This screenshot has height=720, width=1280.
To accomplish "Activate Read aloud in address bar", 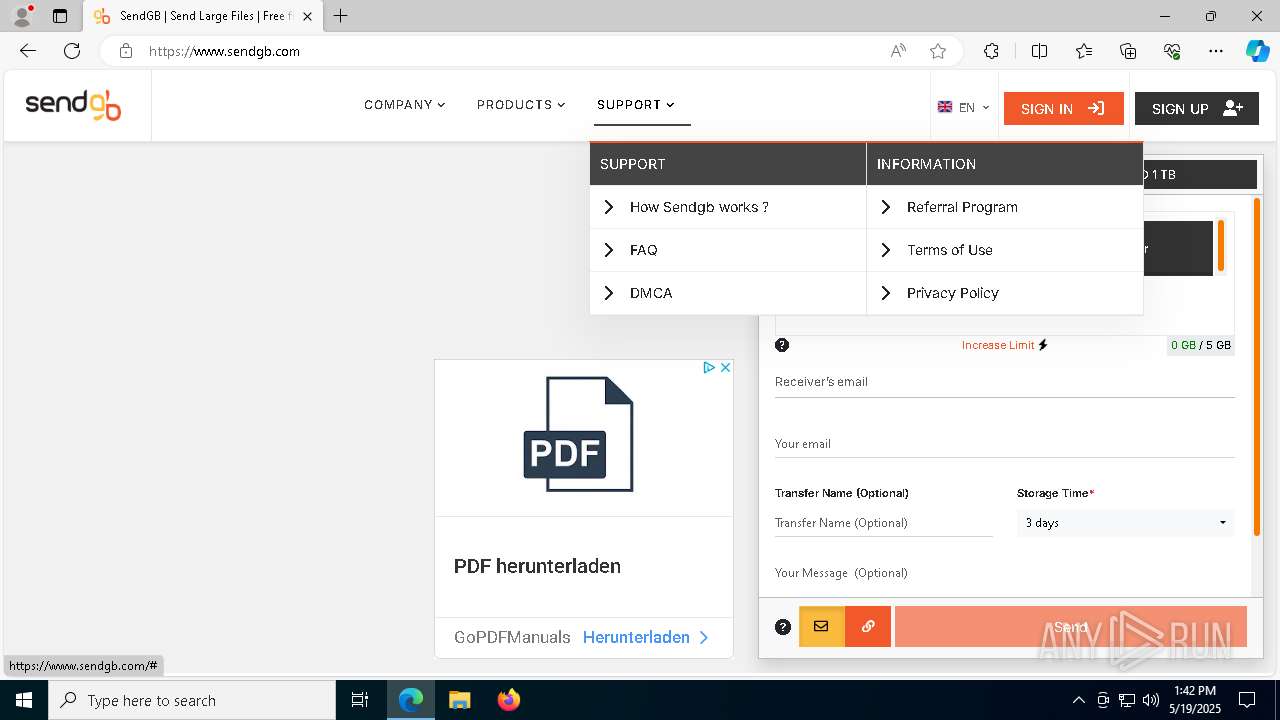I will click(898, 51).
